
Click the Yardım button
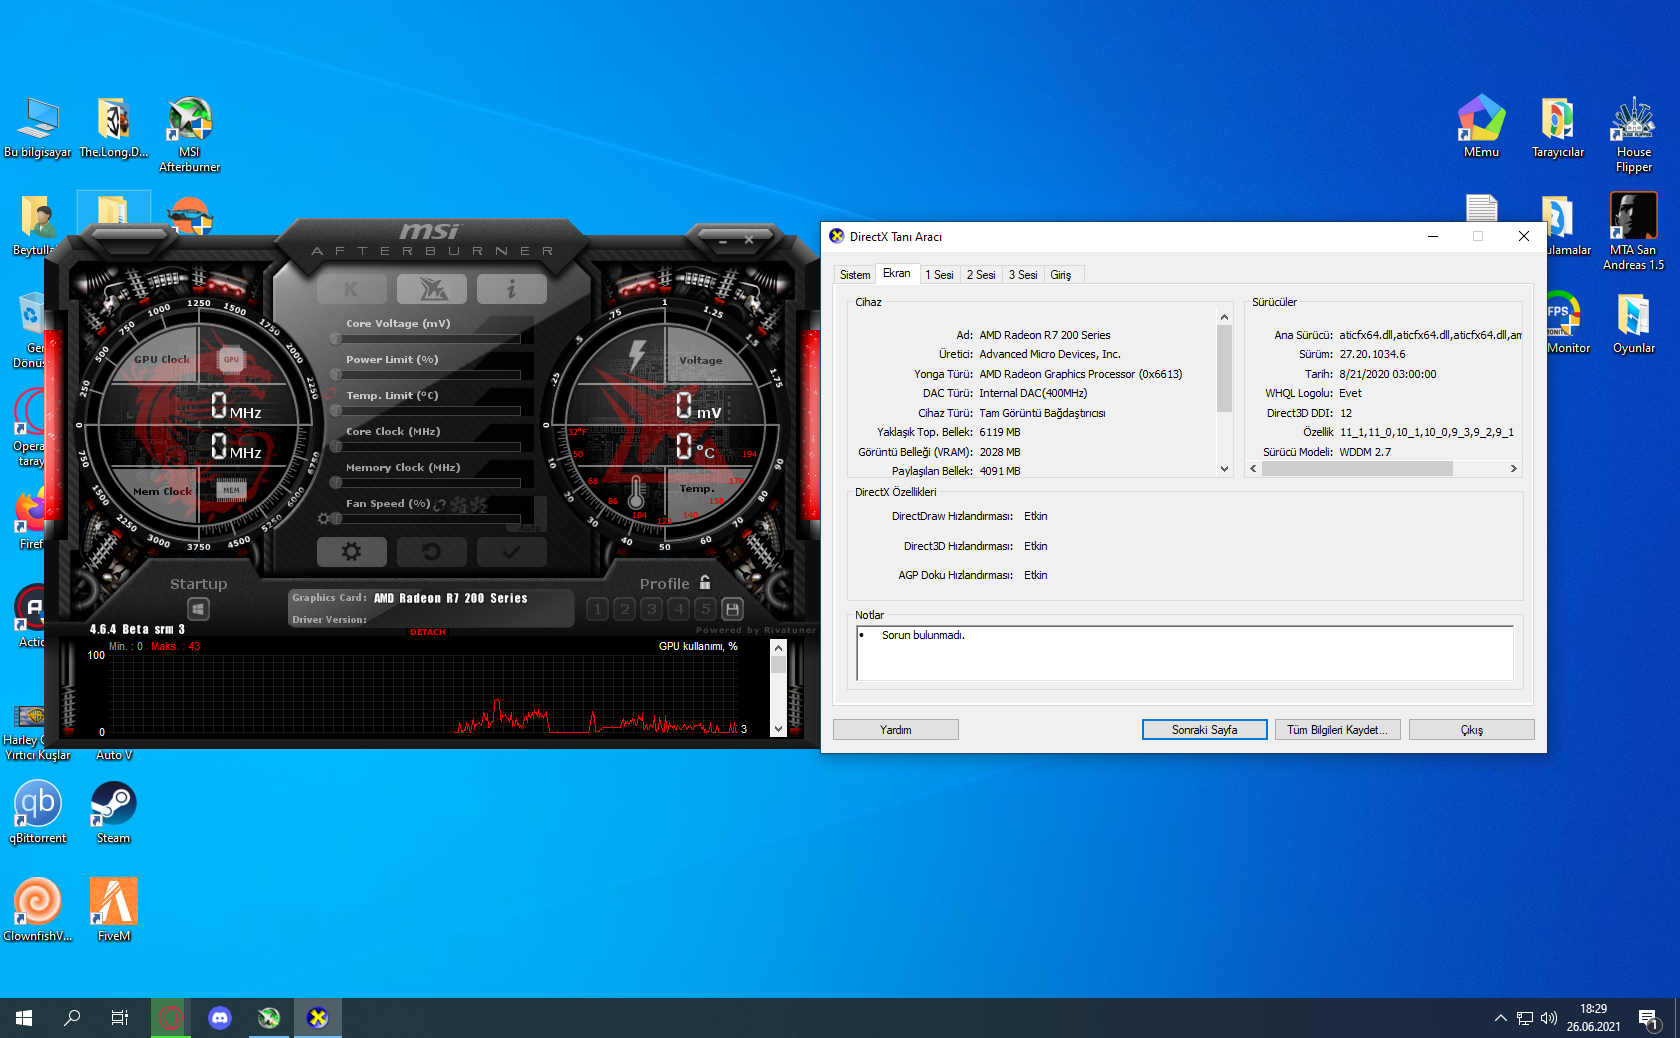[896, 730]
